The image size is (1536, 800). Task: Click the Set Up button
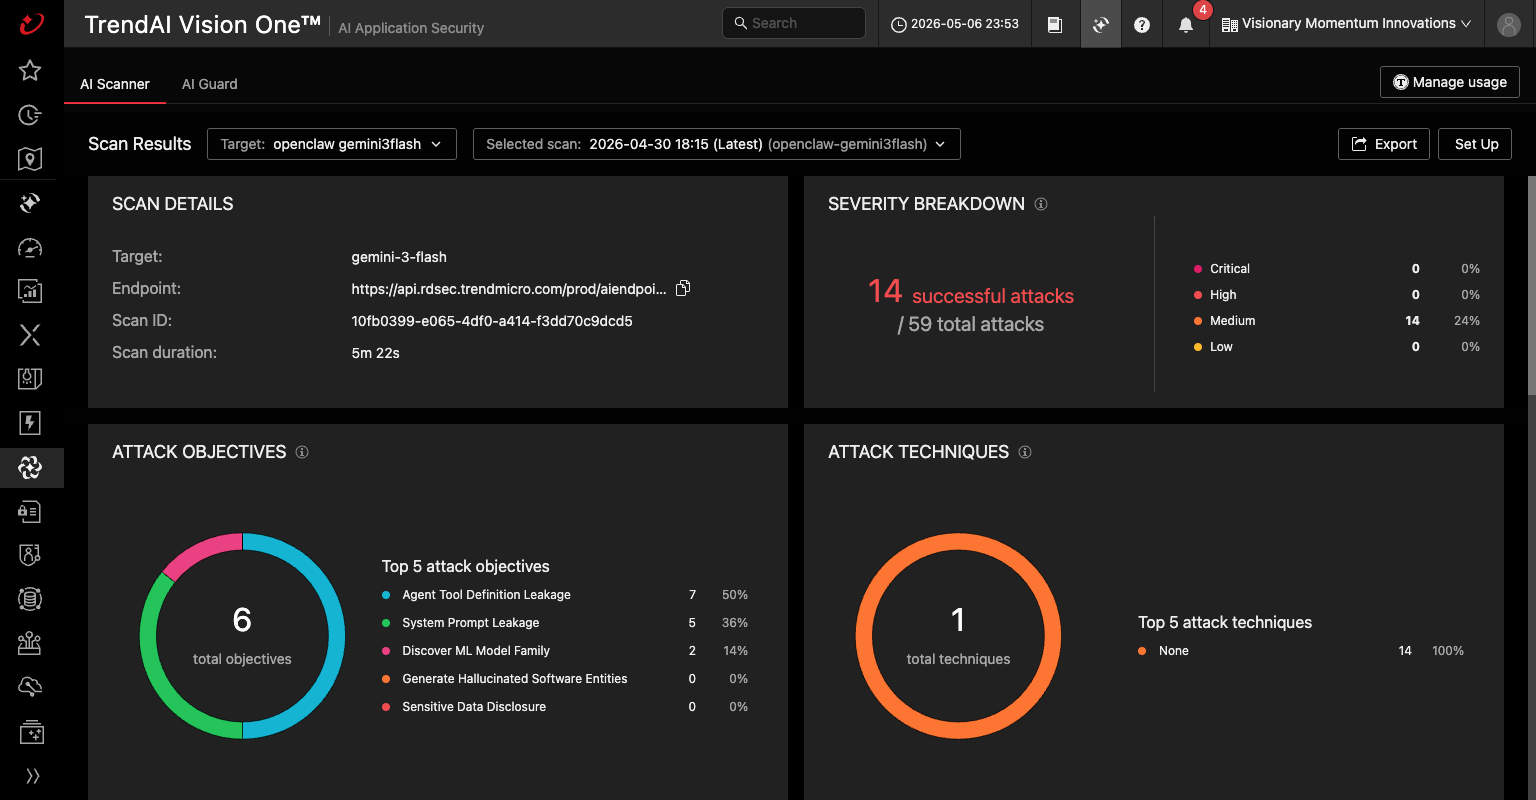tap(1476, 144)
